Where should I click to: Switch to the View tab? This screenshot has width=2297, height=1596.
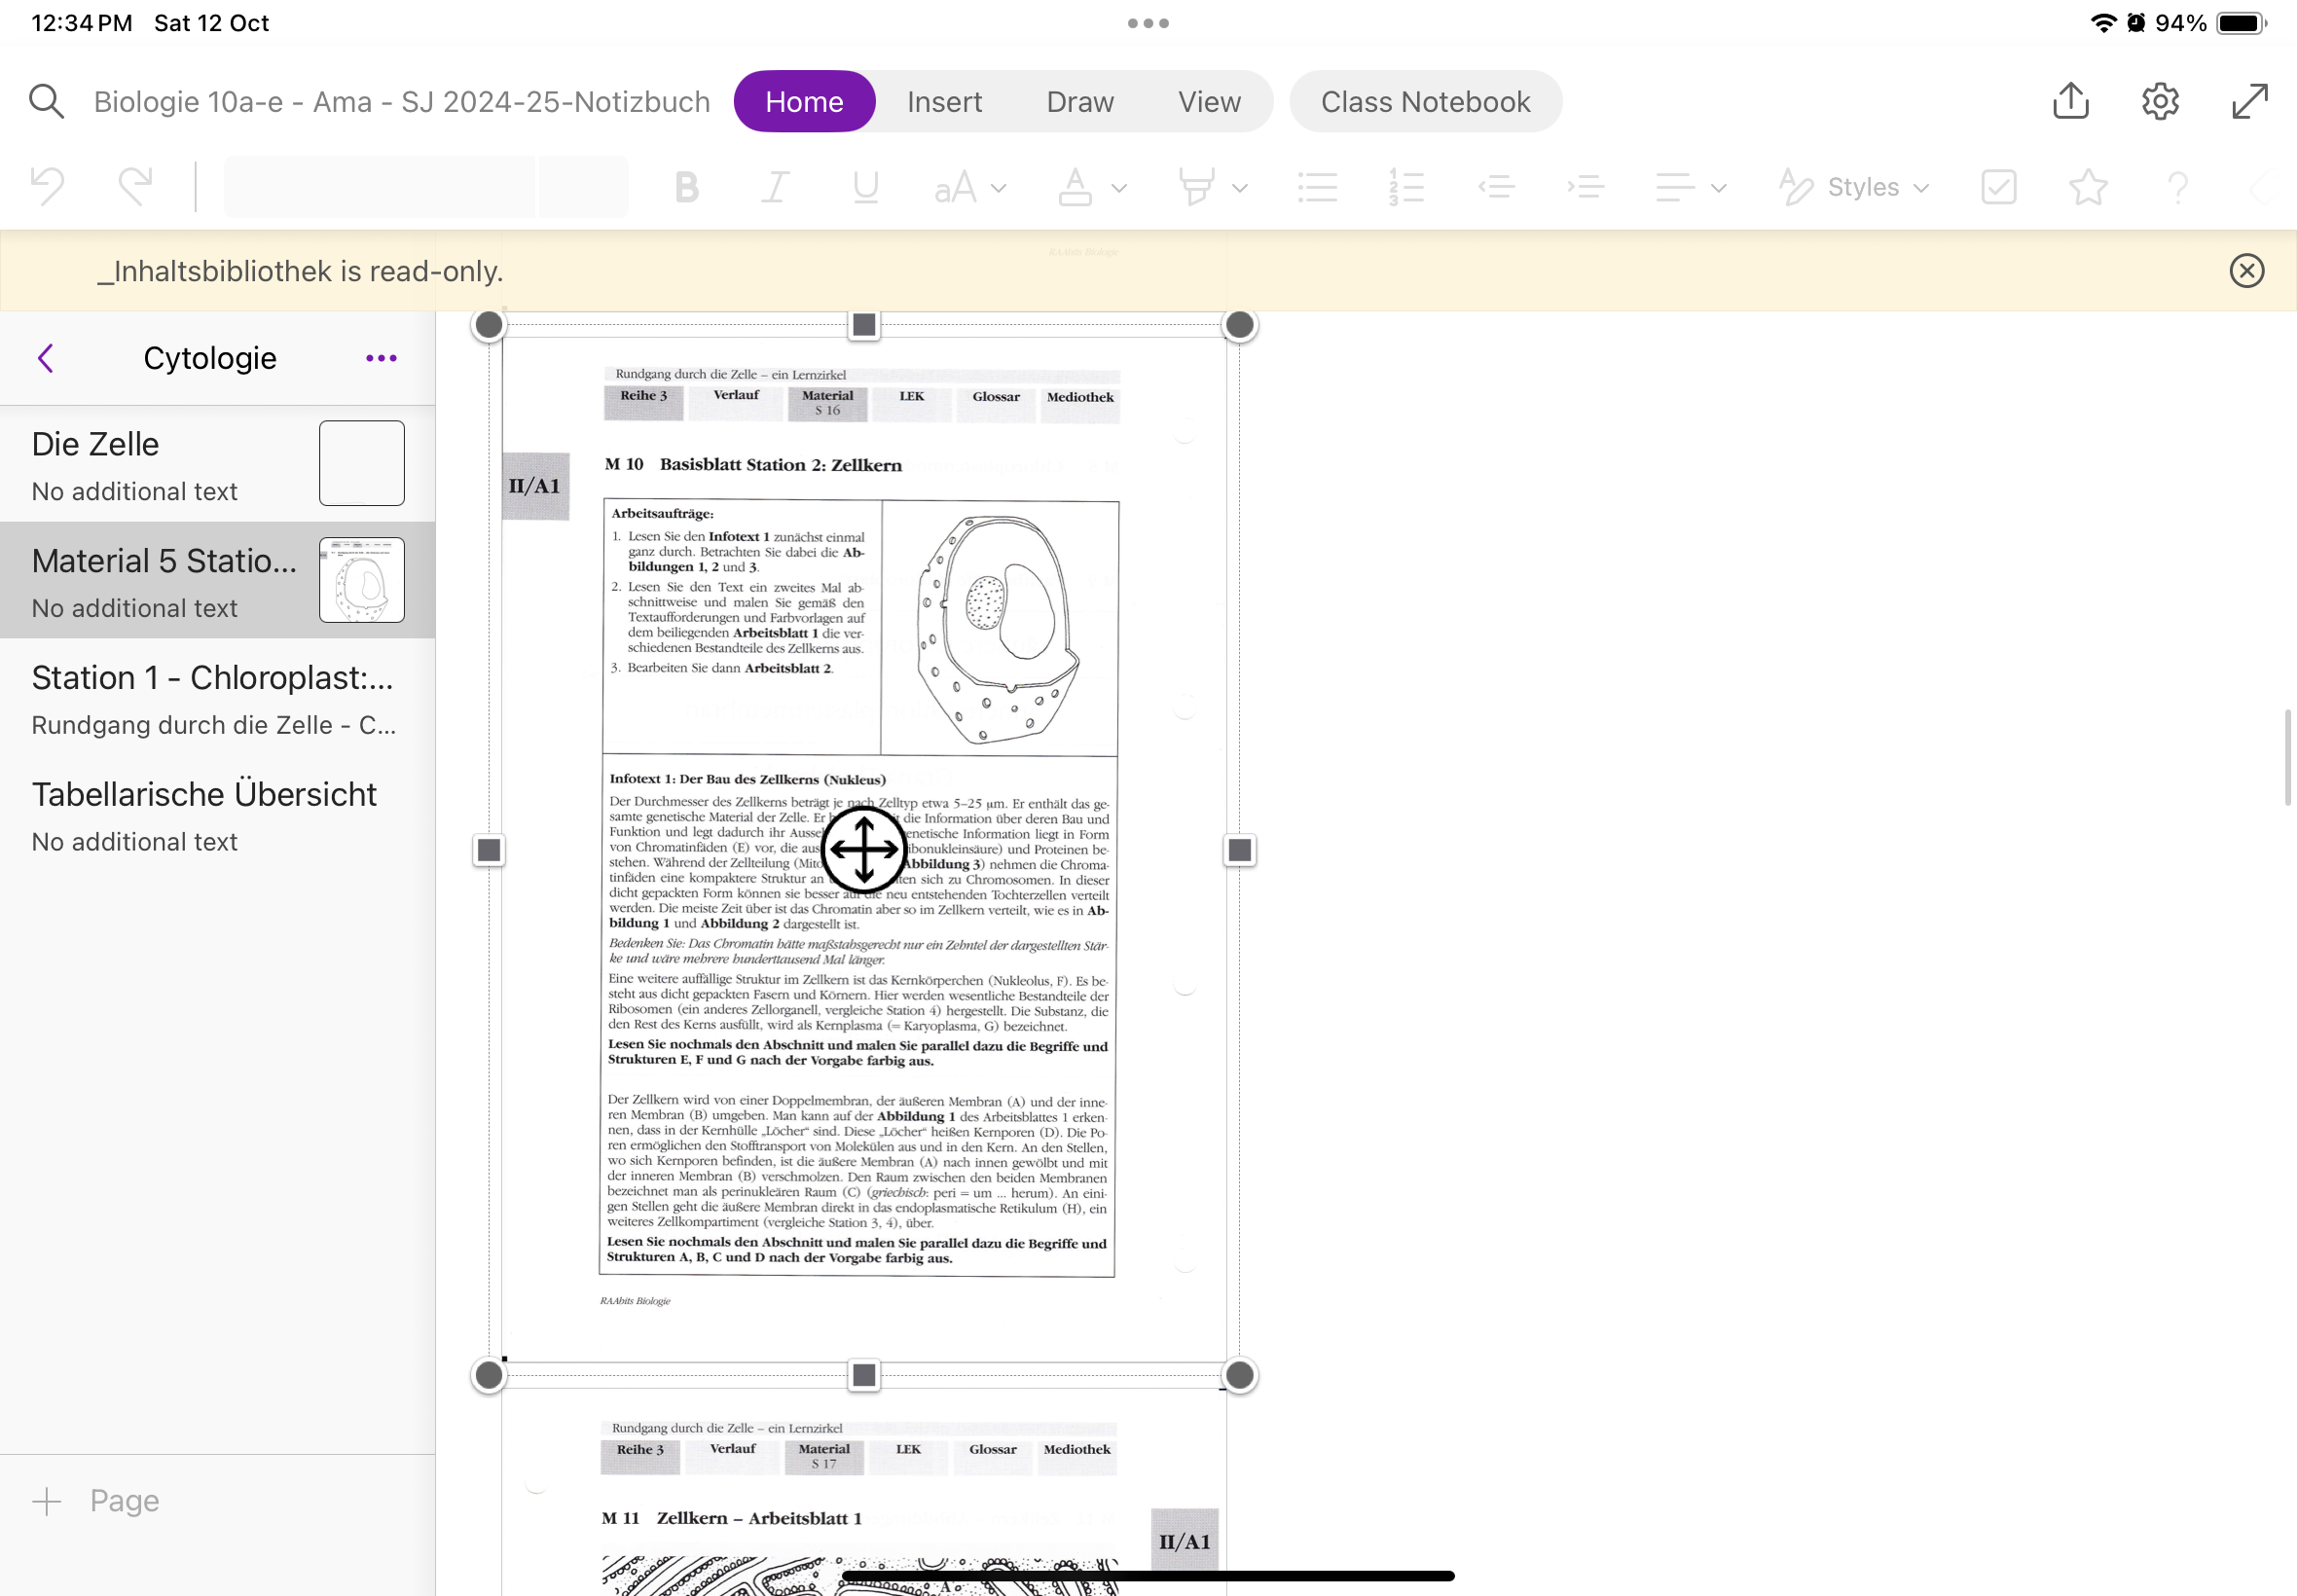click(x=1210, y=99)
